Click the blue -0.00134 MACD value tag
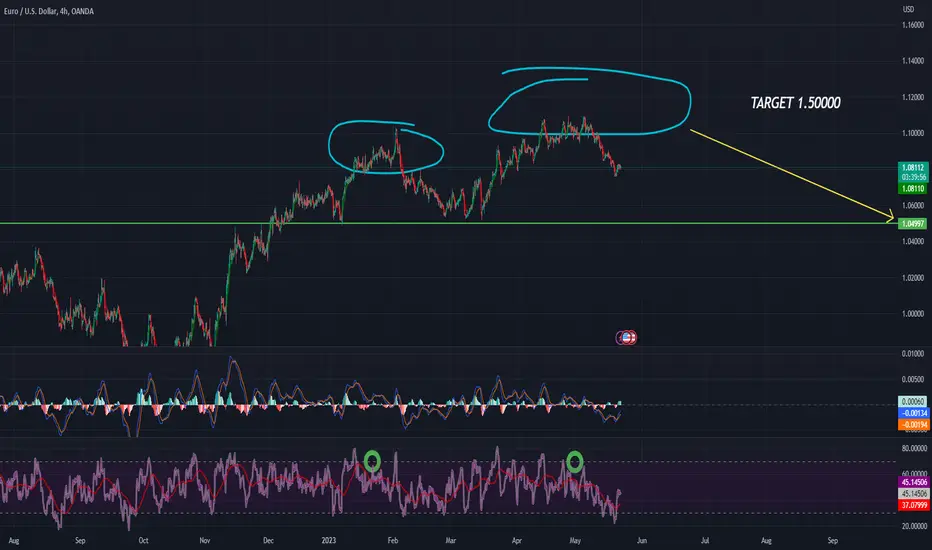The image size is (932, 550). point(913,413)
